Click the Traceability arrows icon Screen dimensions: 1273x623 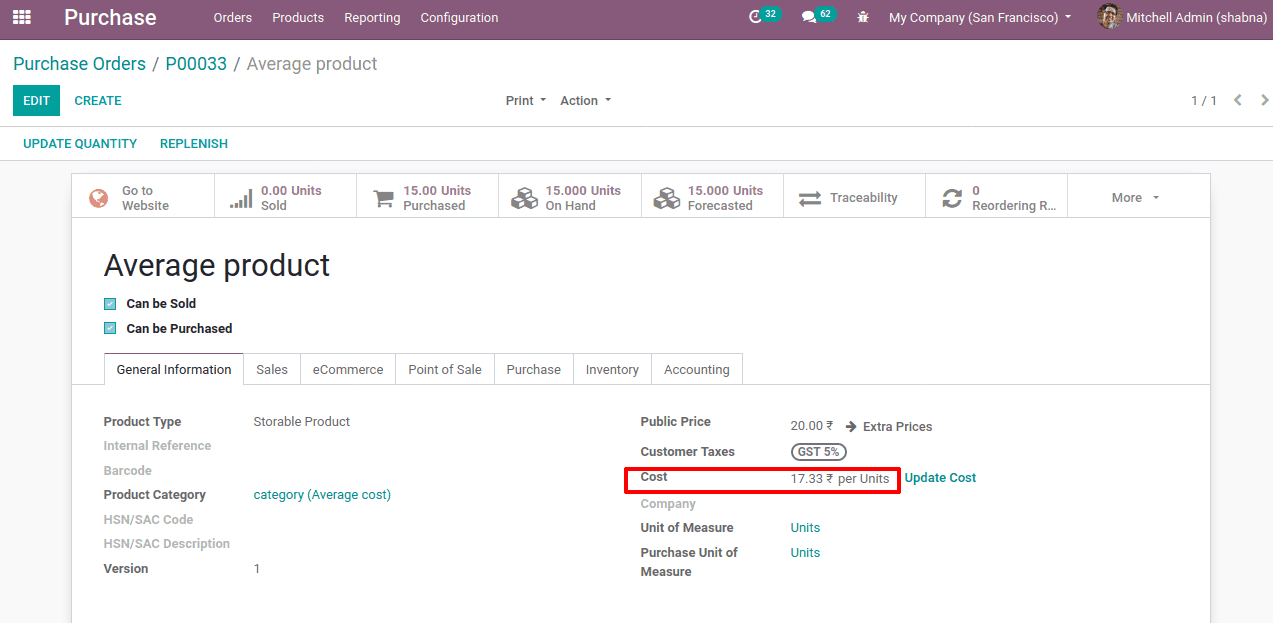pos(810,198)
